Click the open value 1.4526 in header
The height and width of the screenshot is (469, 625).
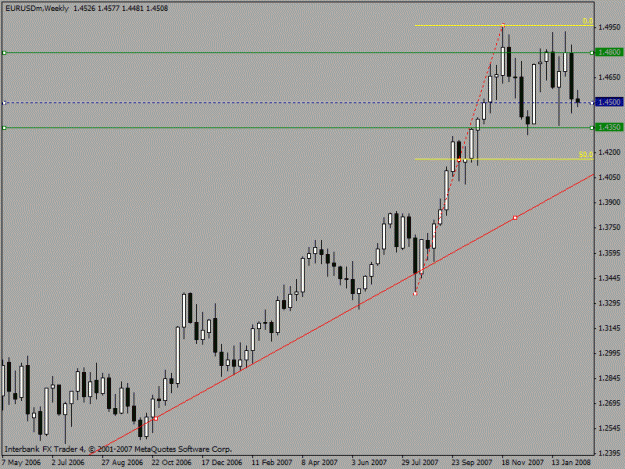pyautogui.click(x=84, y=8)
